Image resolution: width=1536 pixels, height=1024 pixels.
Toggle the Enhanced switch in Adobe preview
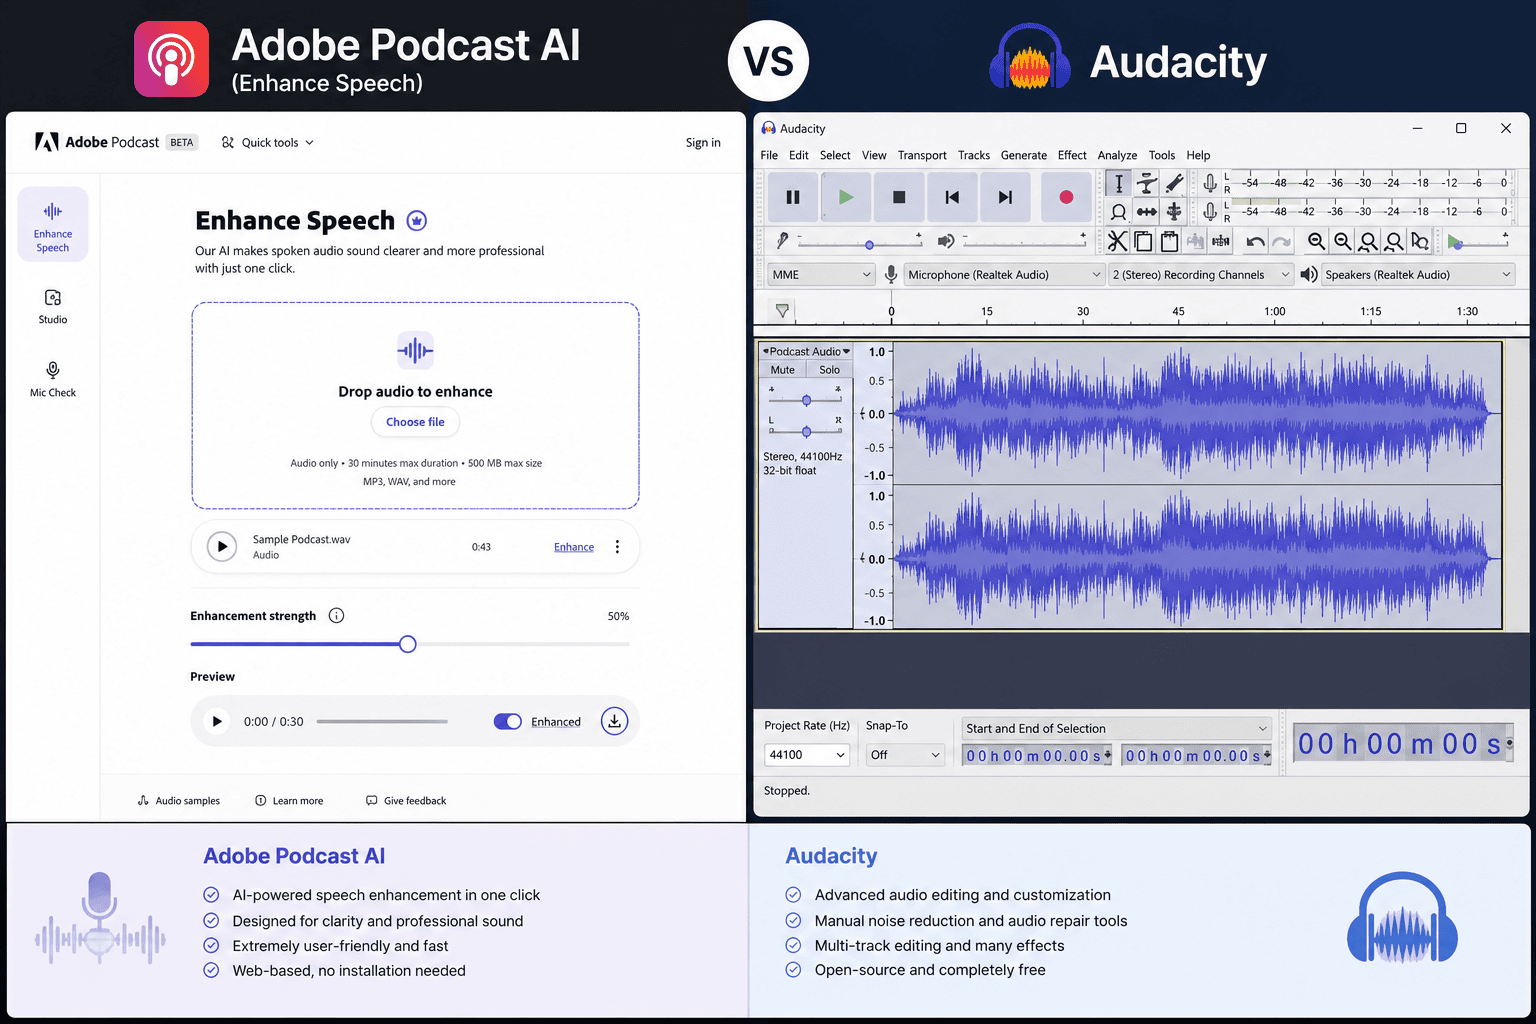tap(508, 722)
